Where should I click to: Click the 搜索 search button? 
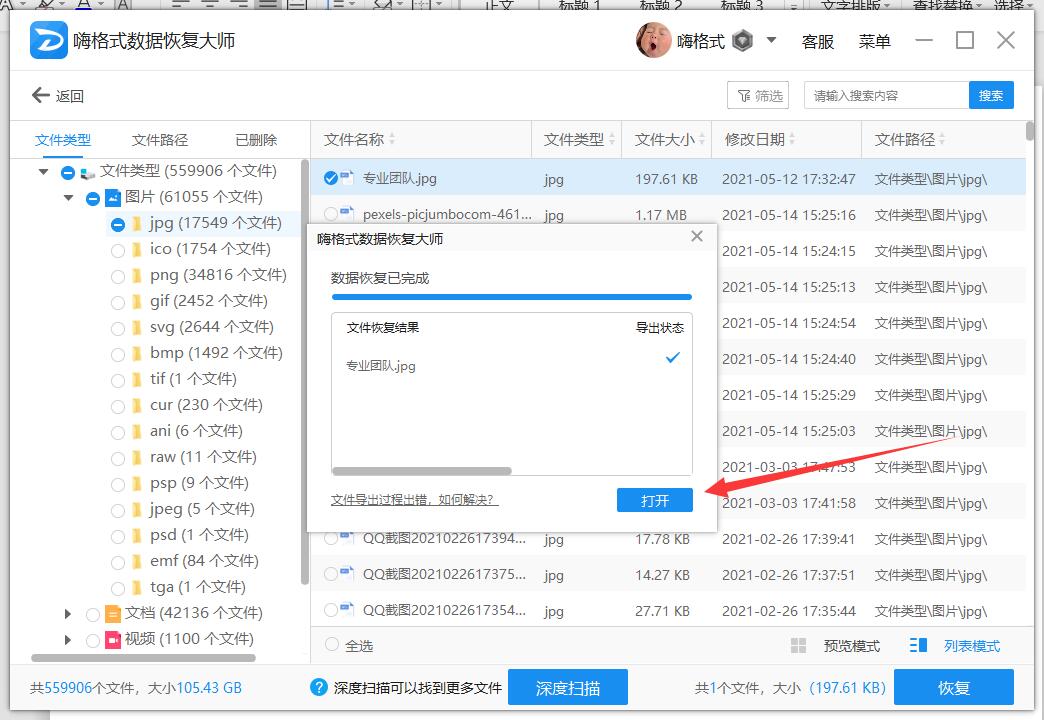991,95
